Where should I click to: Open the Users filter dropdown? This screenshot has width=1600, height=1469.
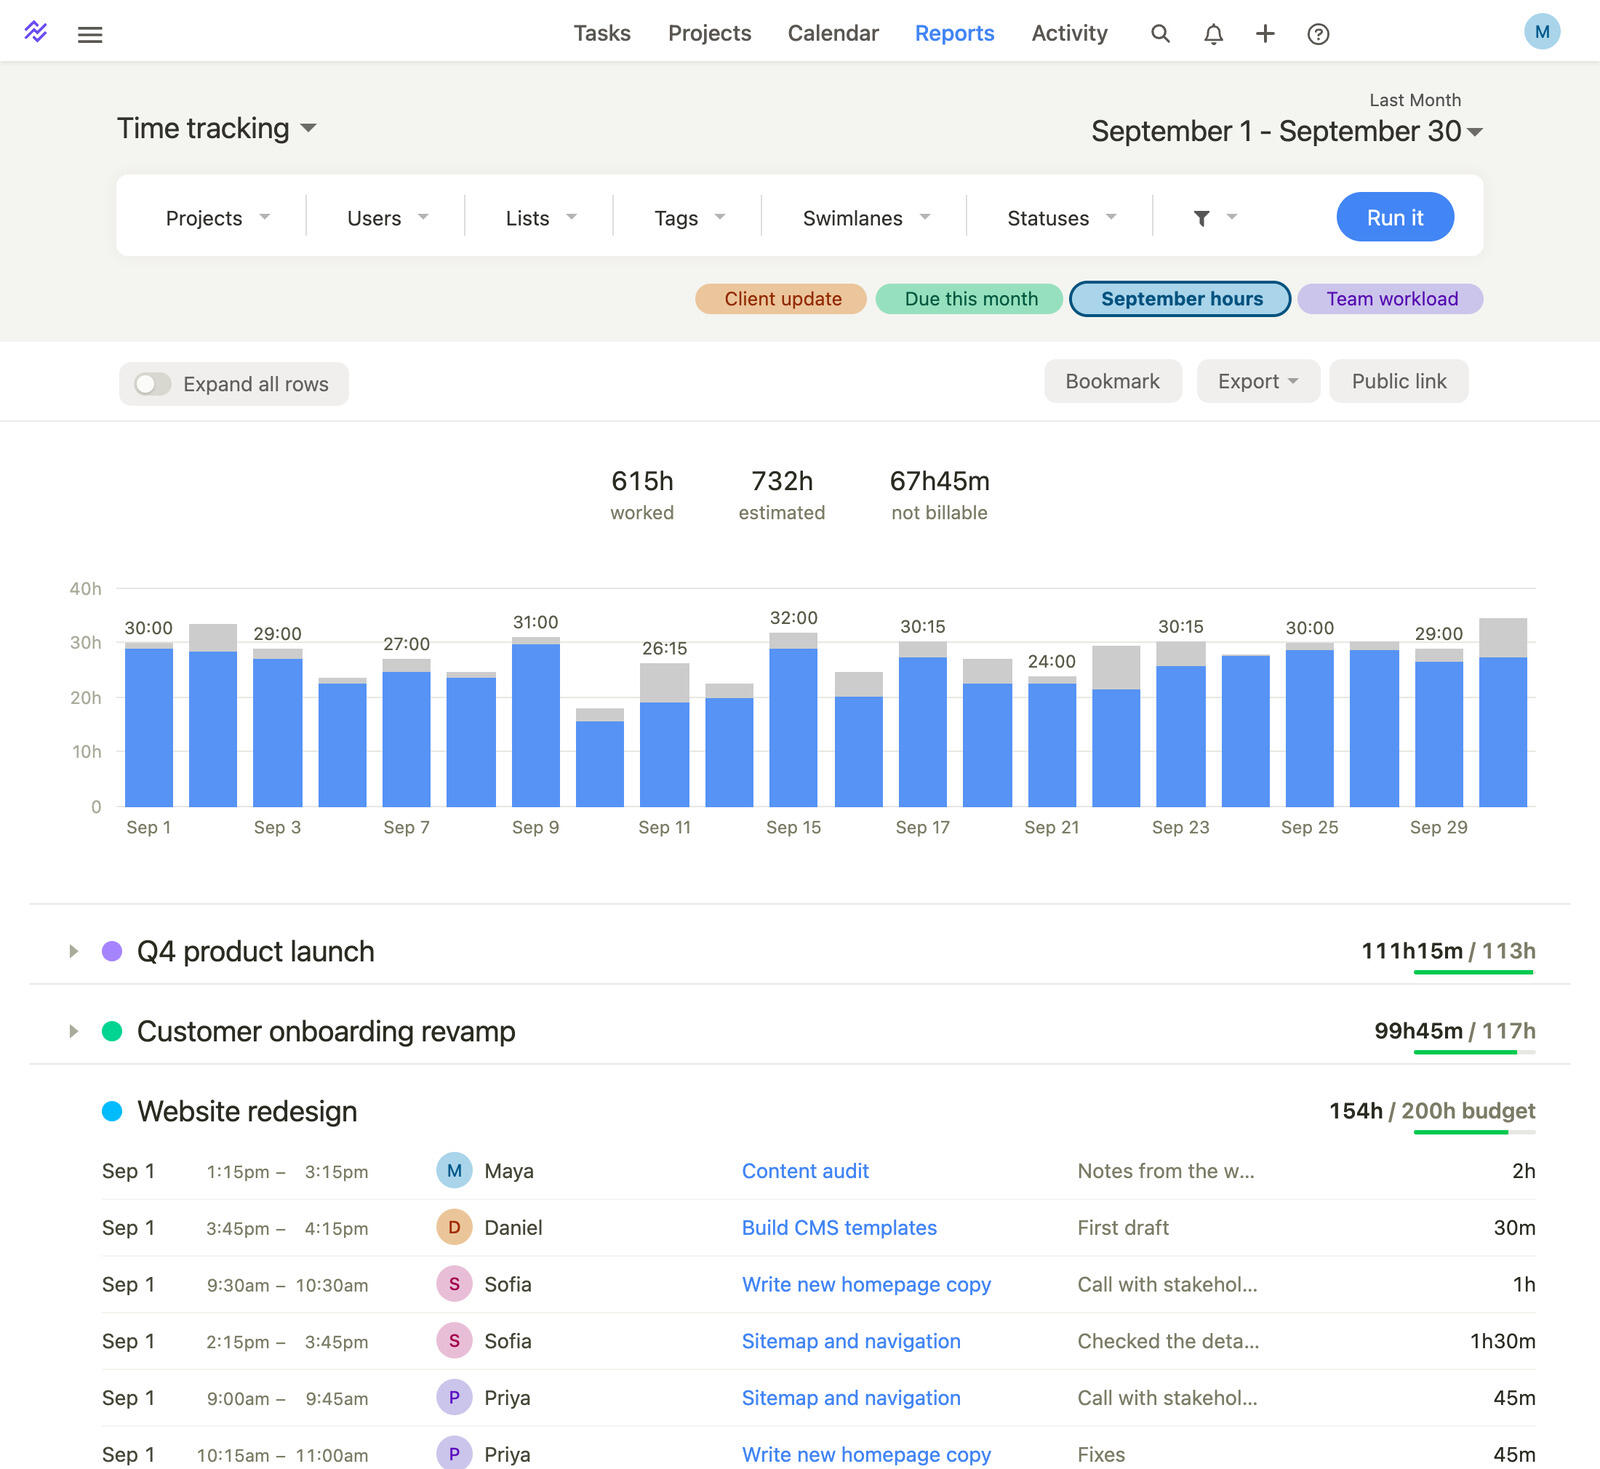[x=387, y=218]
